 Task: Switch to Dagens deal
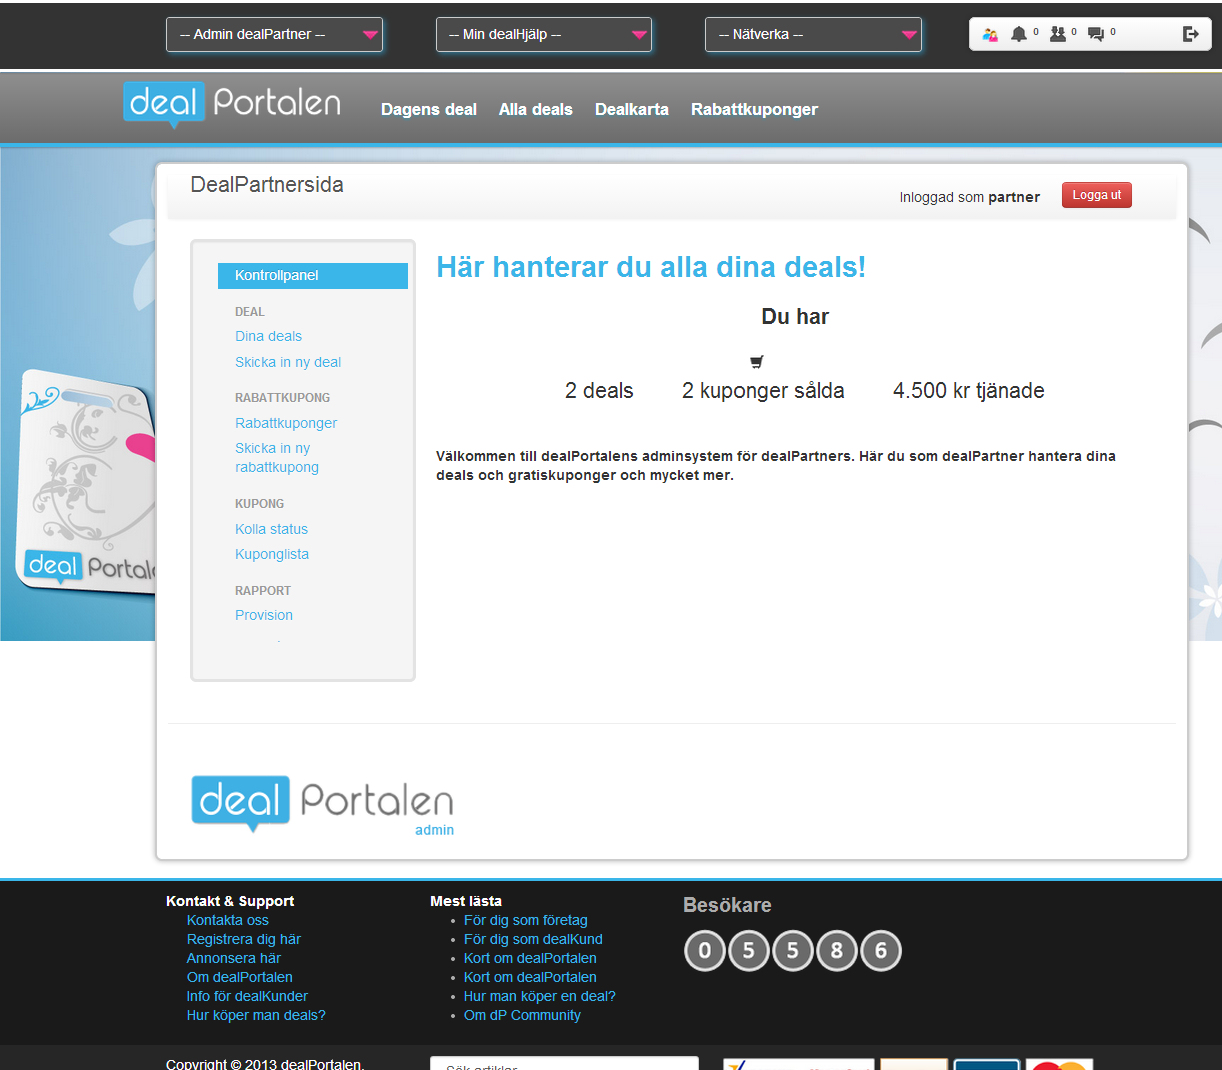point(428,109)
